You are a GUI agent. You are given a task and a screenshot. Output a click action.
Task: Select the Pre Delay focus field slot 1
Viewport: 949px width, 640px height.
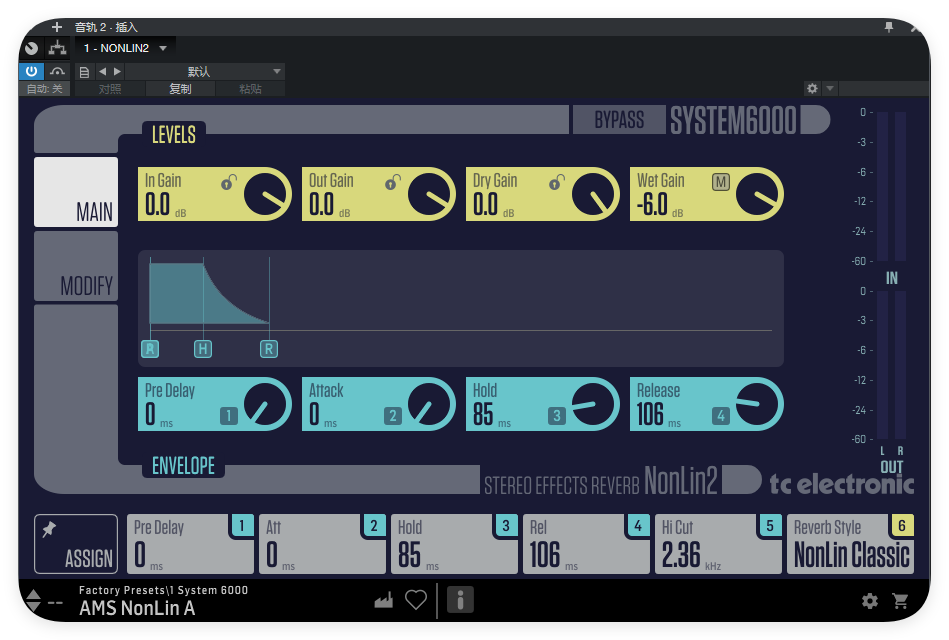tap(191, 544)
